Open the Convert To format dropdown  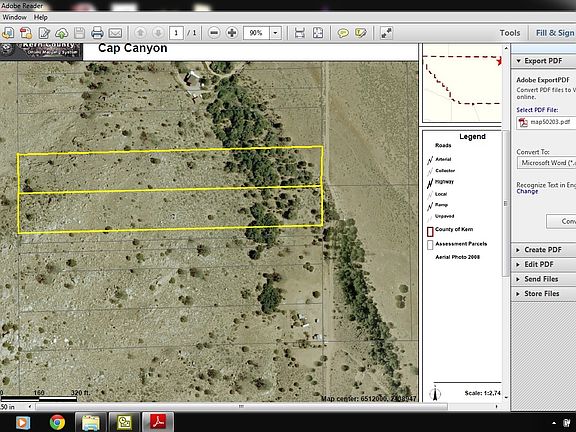click(x=546, y=163)
